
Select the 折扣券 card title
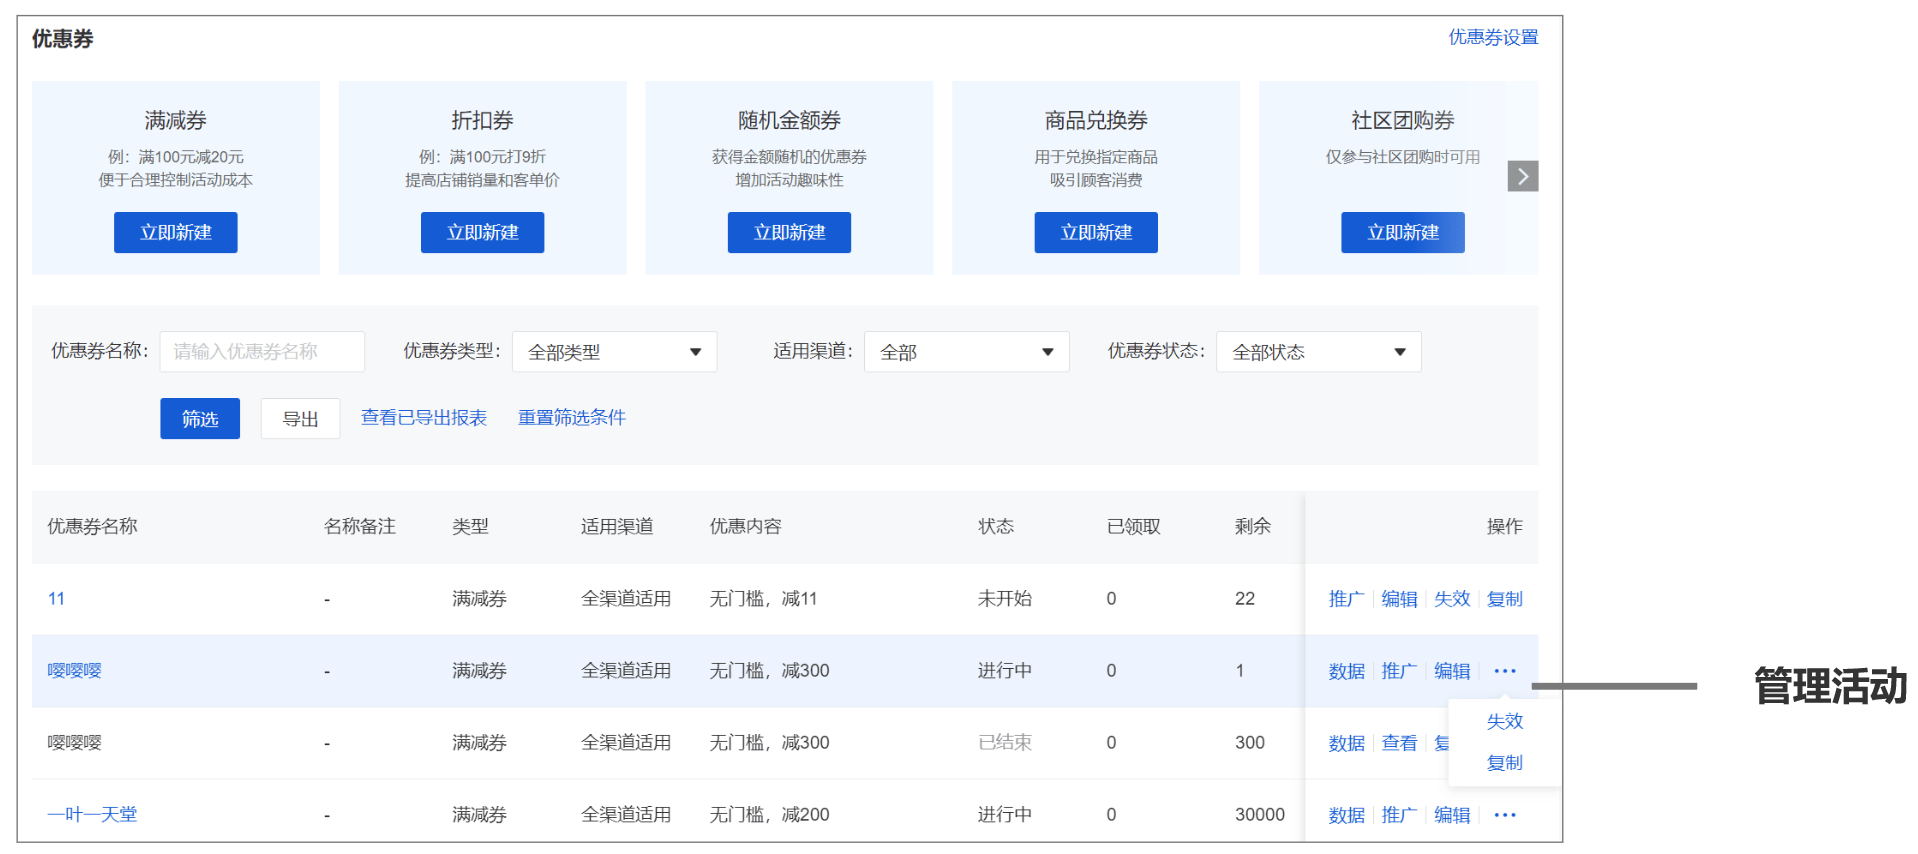483,120
